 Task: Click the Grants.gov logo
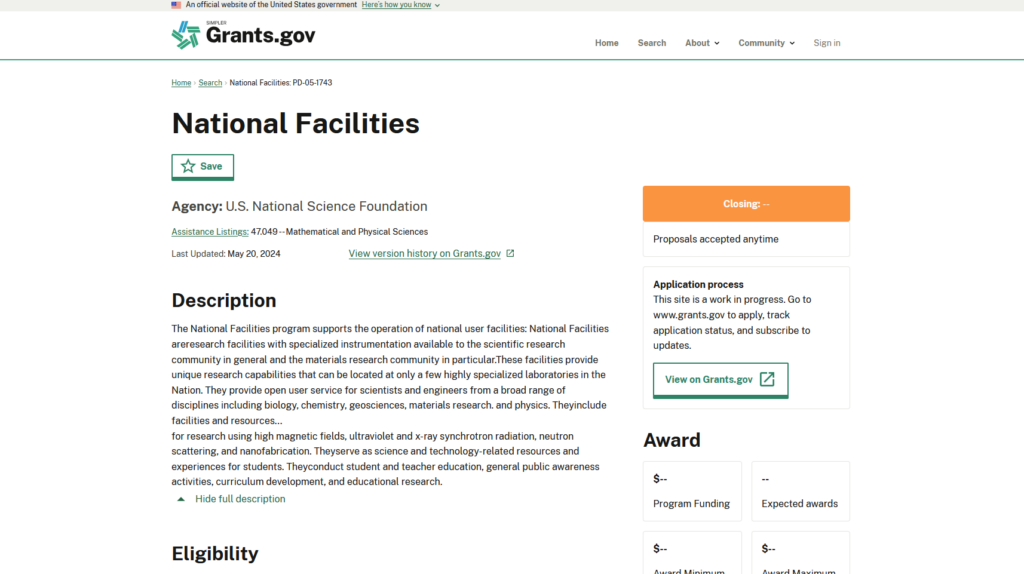[243, 35]
